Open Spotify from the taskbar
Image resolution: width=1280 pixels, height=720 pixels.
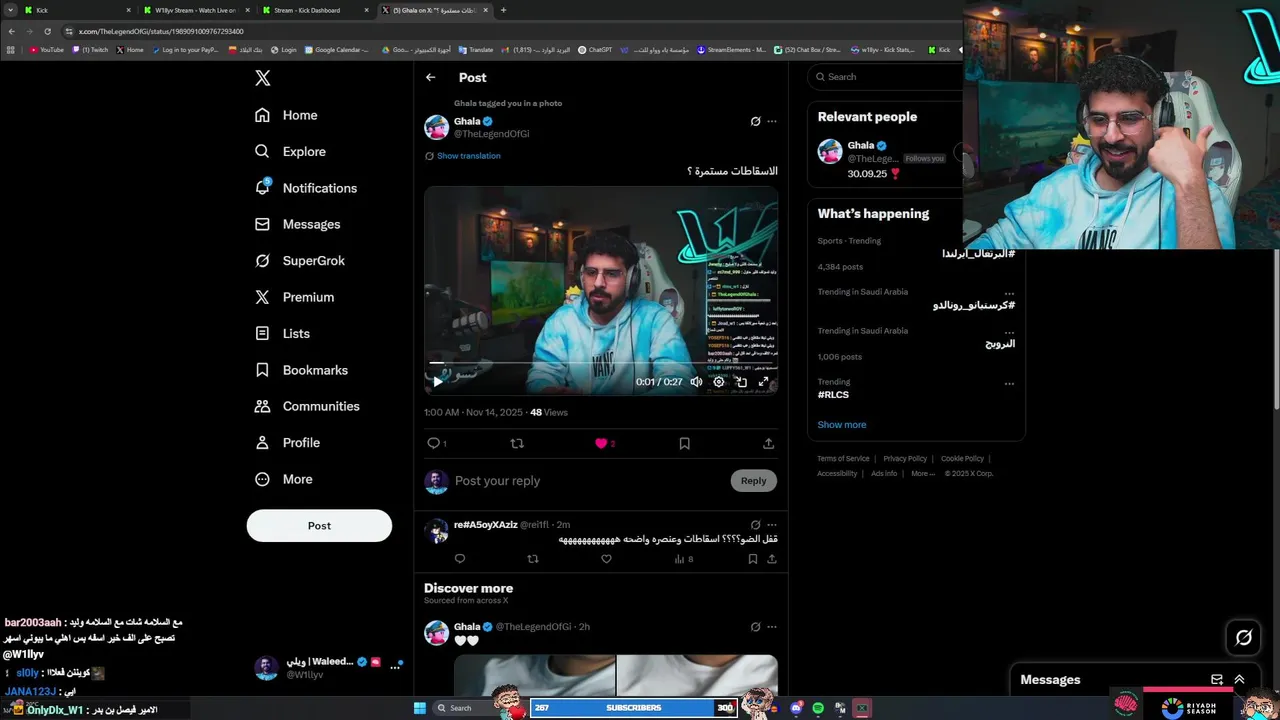tap(818, 708)
